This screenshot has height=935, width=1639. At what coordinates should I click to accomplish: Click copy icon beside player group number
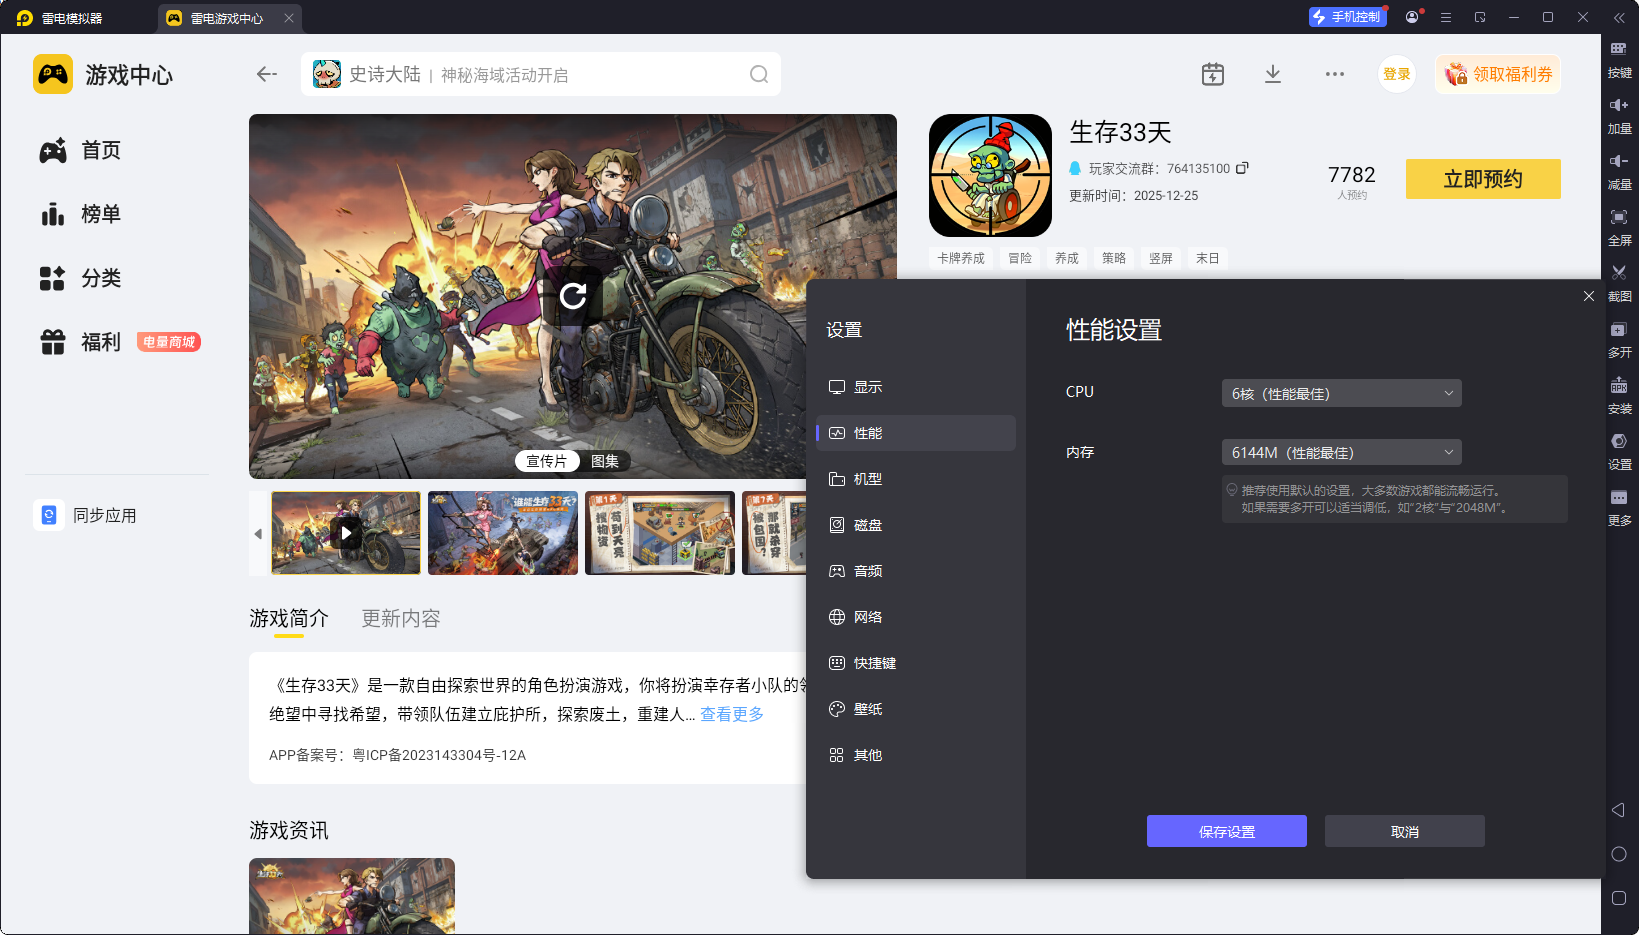click(x=1242, y=168)
